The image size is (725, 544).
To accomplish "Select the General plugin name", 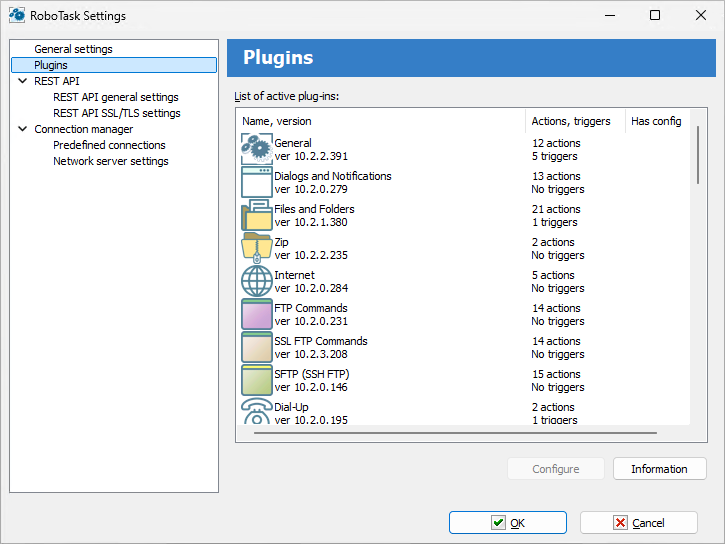I will tap(293, 143).
